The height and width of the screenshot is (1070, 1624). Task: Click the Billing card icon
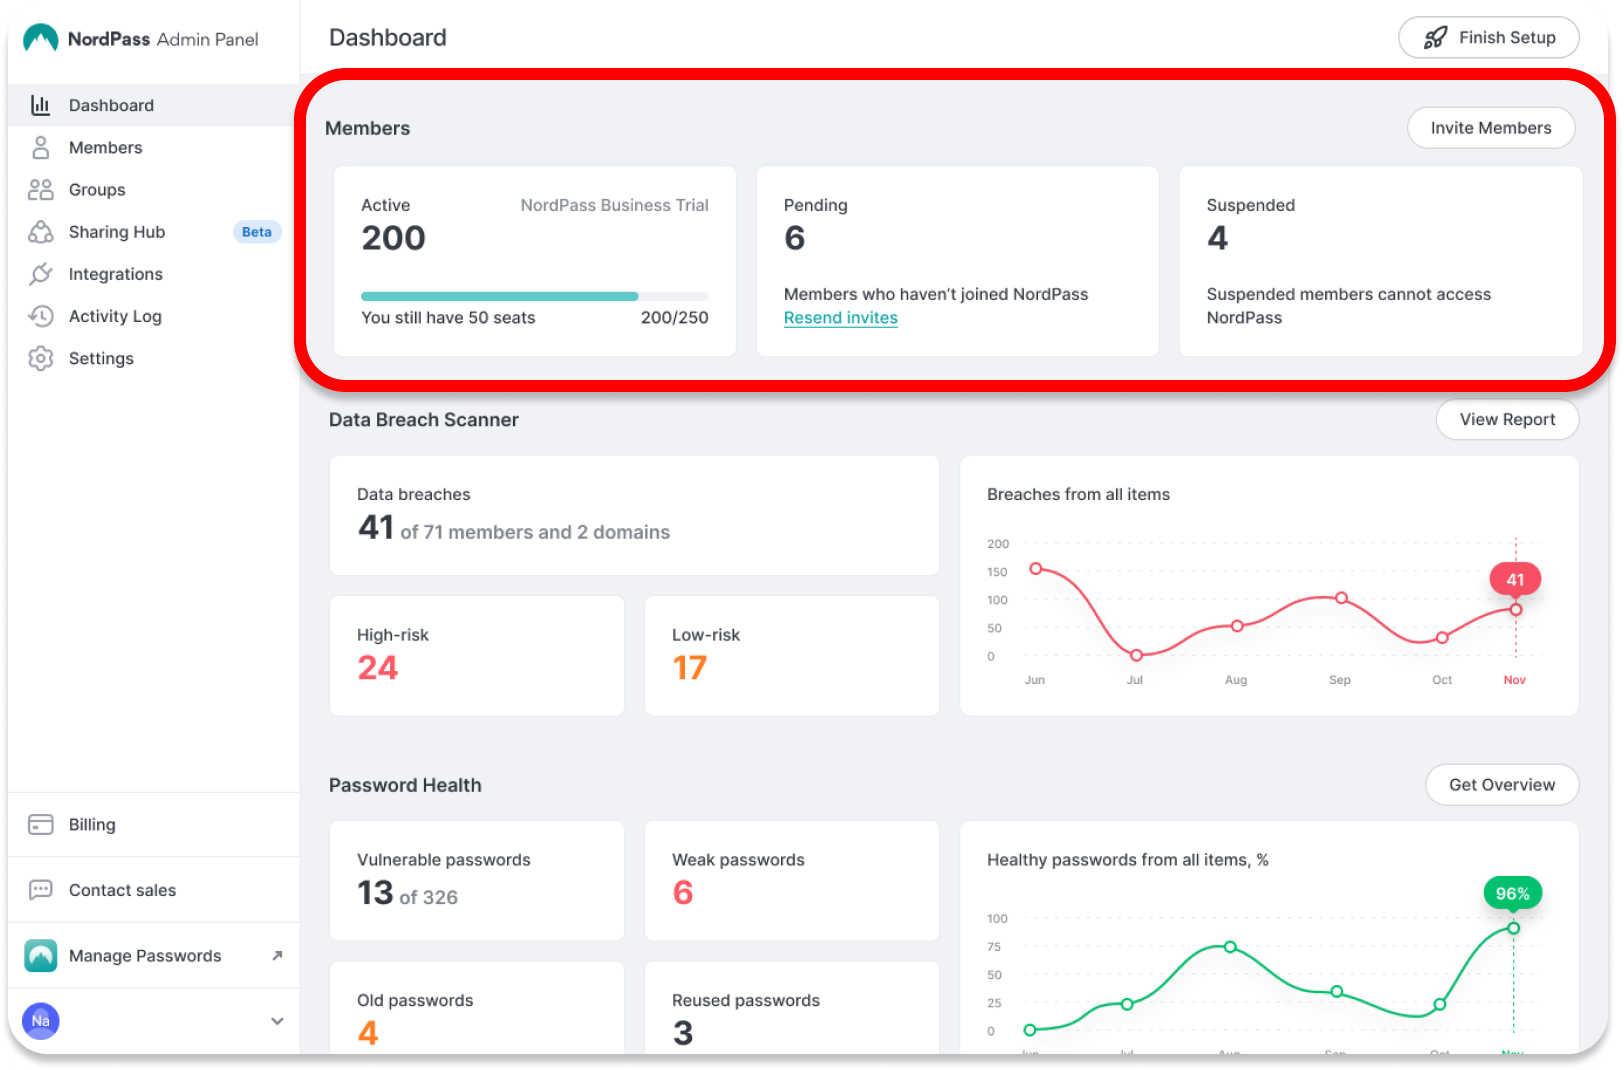[40, 824]
